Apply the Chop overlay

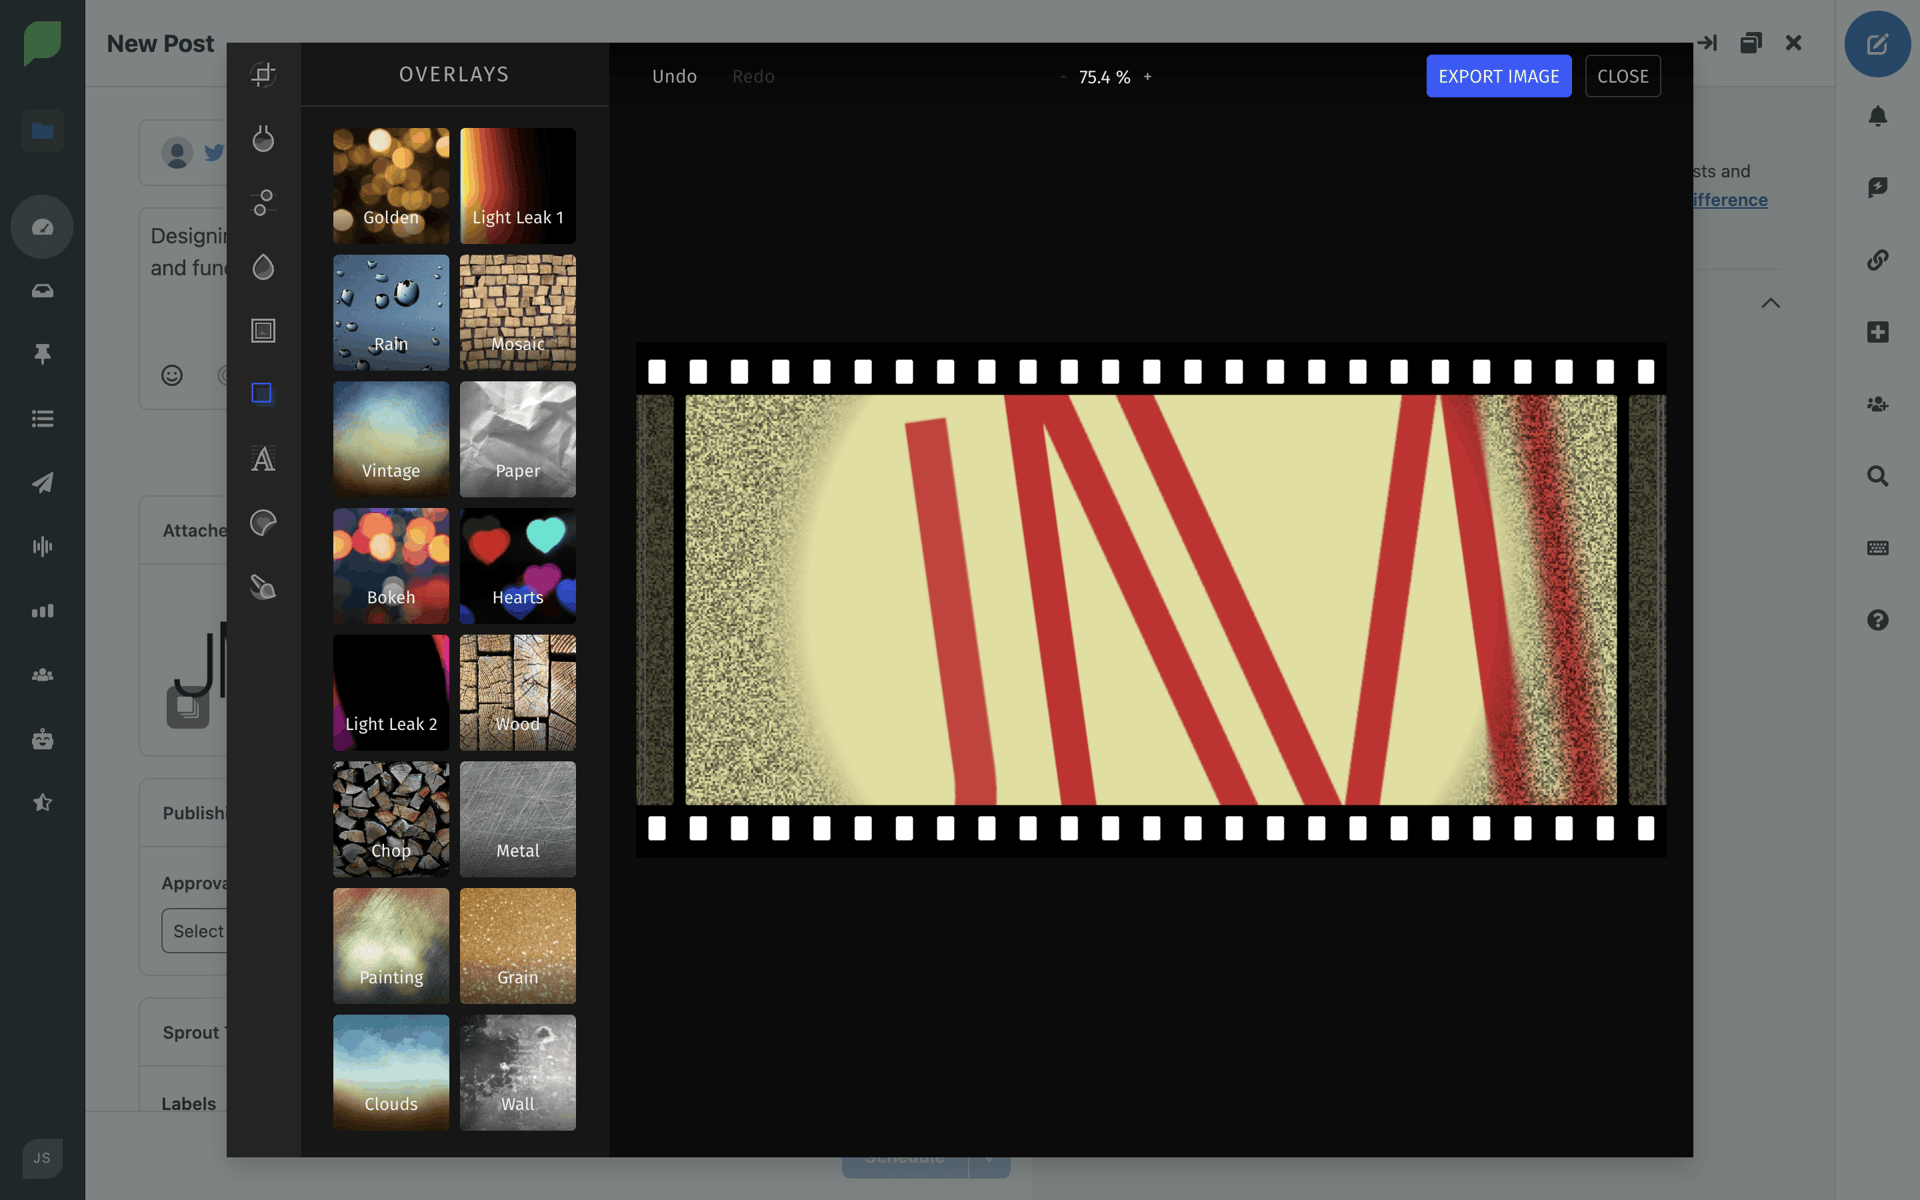[x=391, y=820]
